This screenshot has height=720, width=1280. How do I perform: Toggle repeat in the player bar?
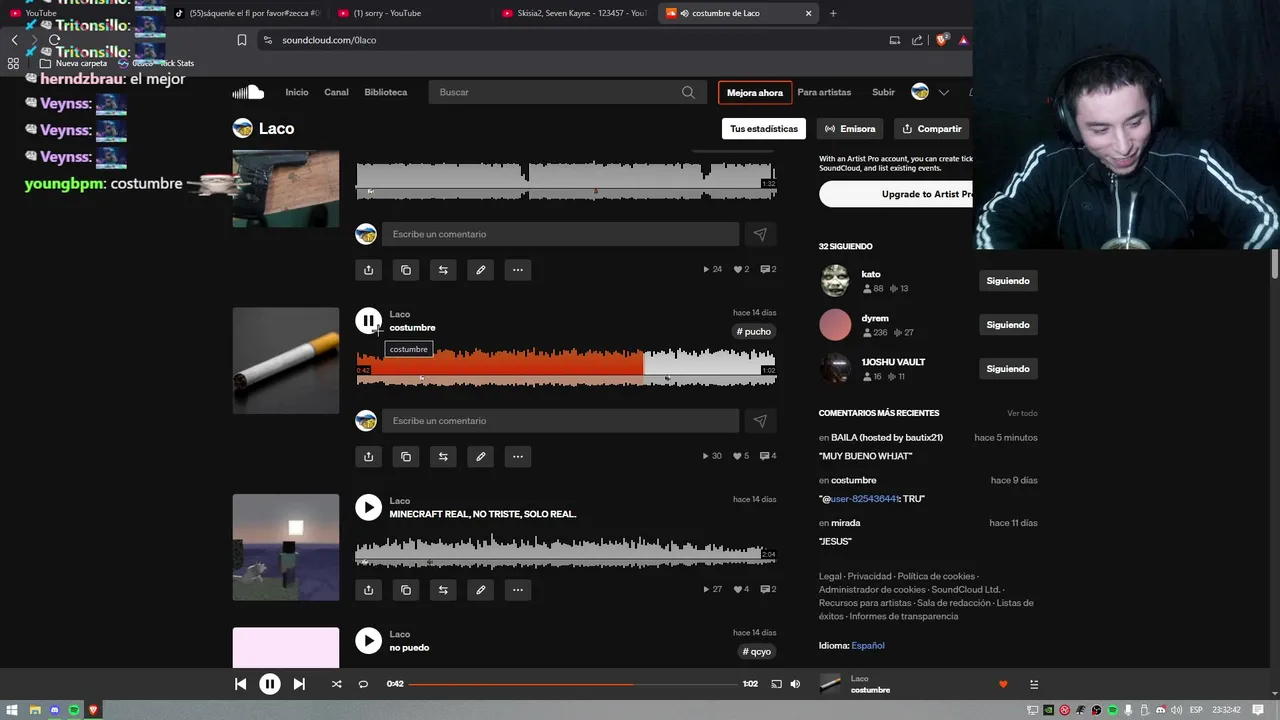tap(363, 684)
